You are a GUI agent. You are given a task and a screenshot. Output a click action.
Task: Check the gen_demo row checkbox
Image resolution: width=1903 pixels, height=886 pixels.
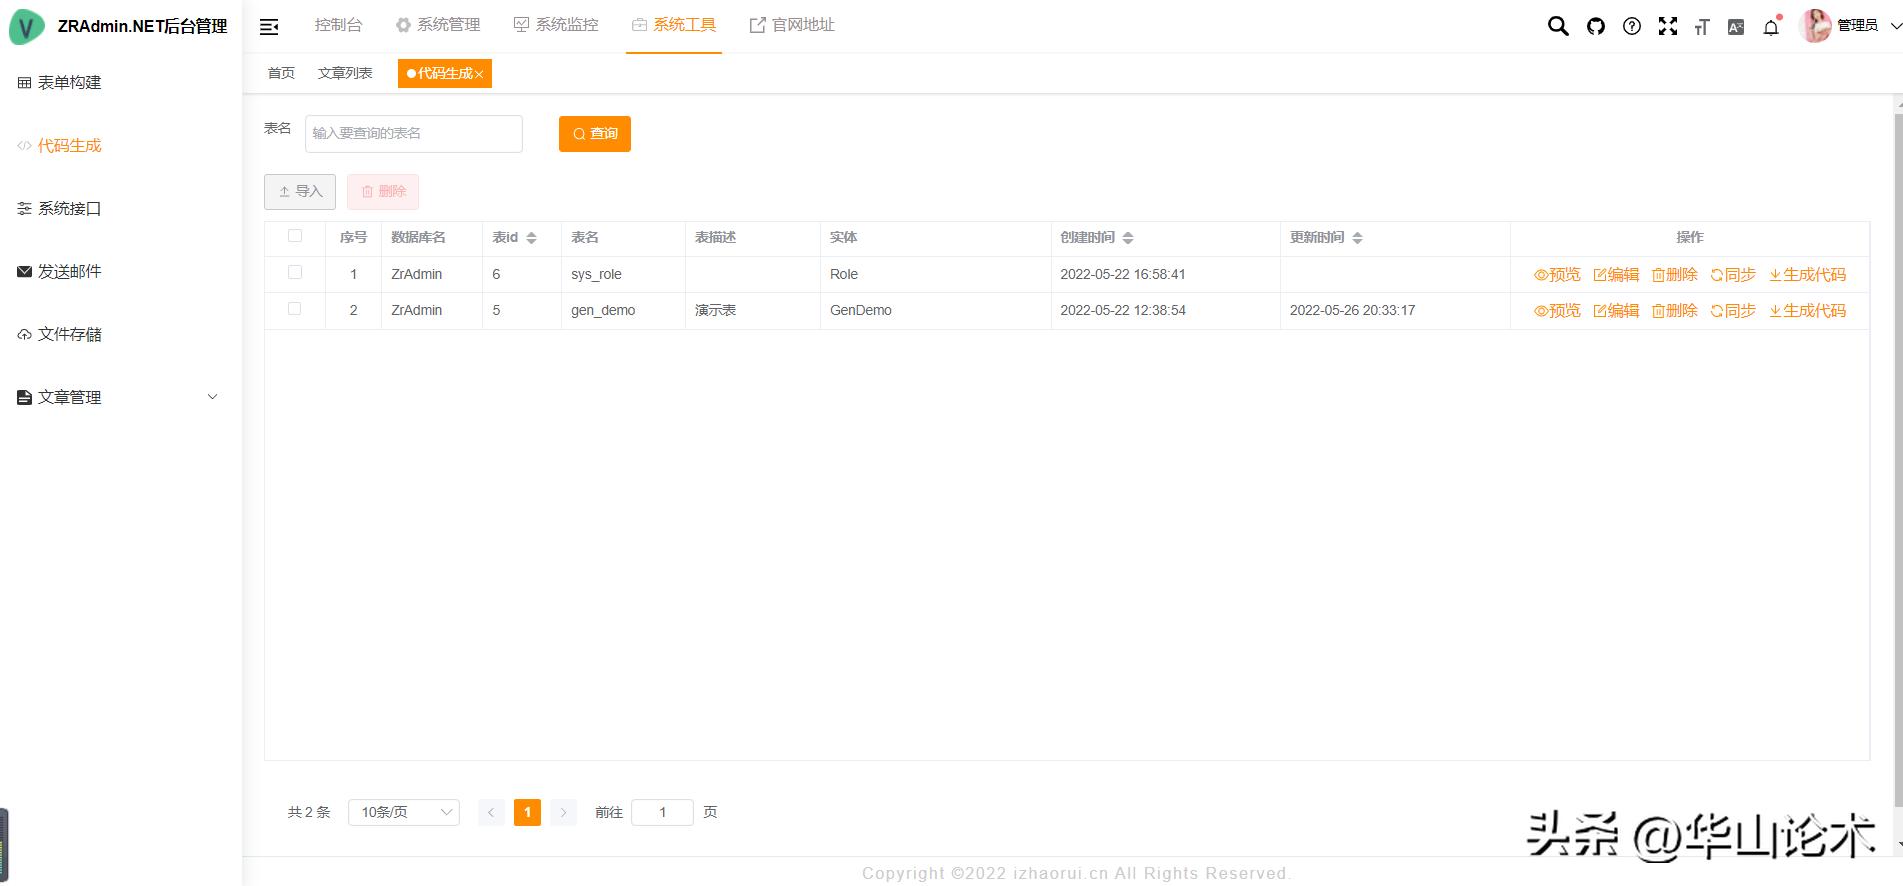294,308
